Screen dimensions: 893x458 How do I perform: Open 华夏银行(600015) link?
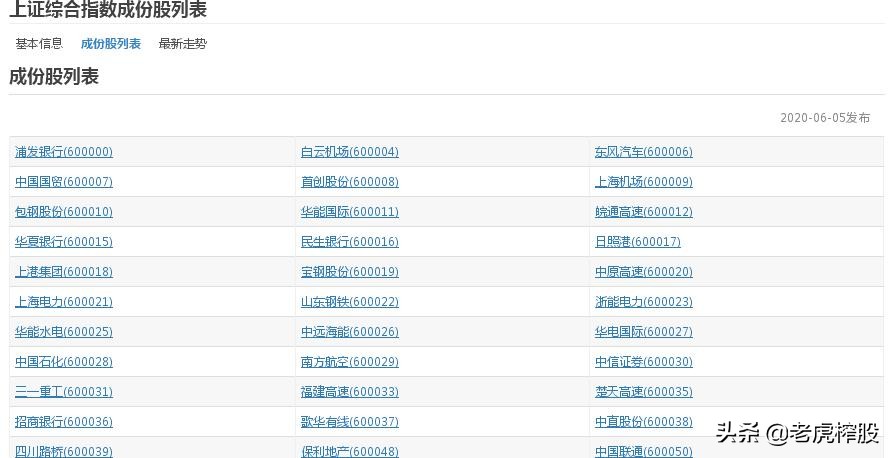pos(64,242)
